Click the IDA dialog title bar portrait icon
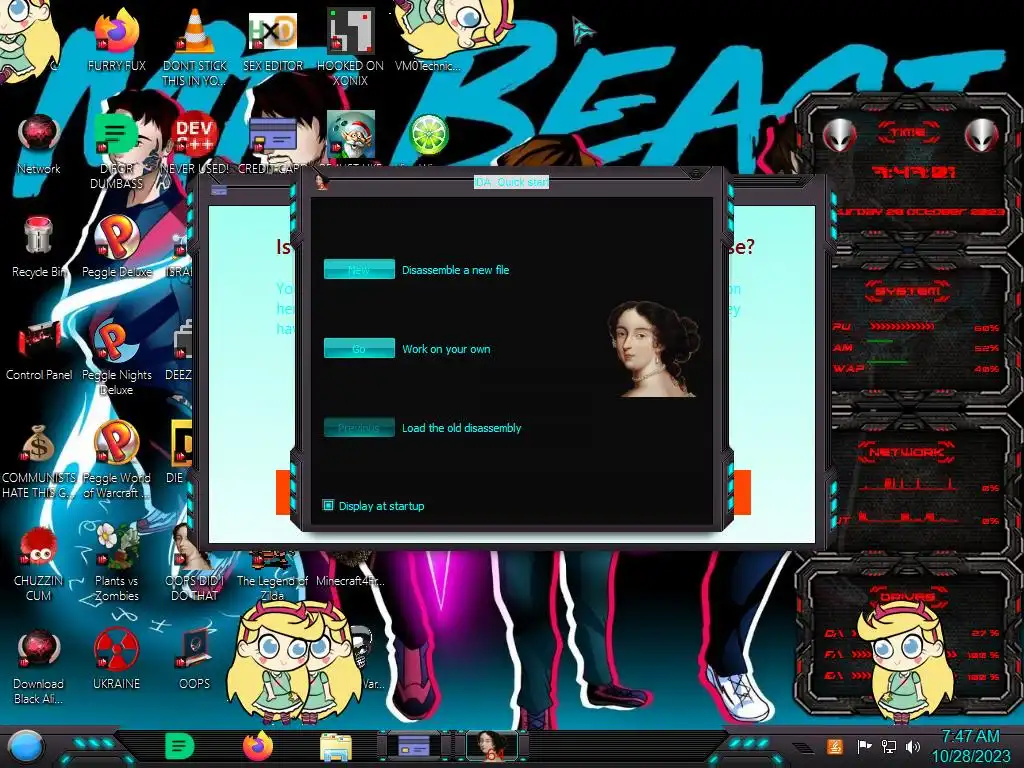 coord(321,182)
